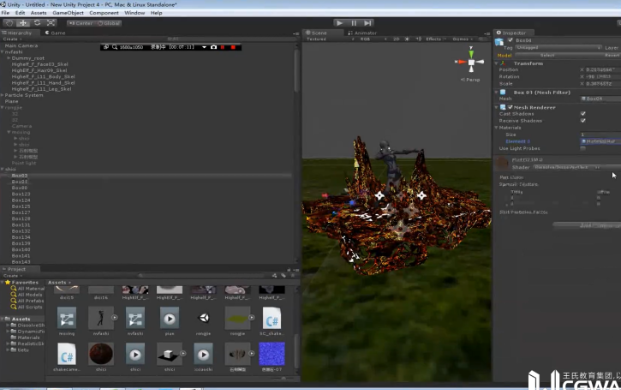
Task: Start Play mode
Action: tap(339, 23)
